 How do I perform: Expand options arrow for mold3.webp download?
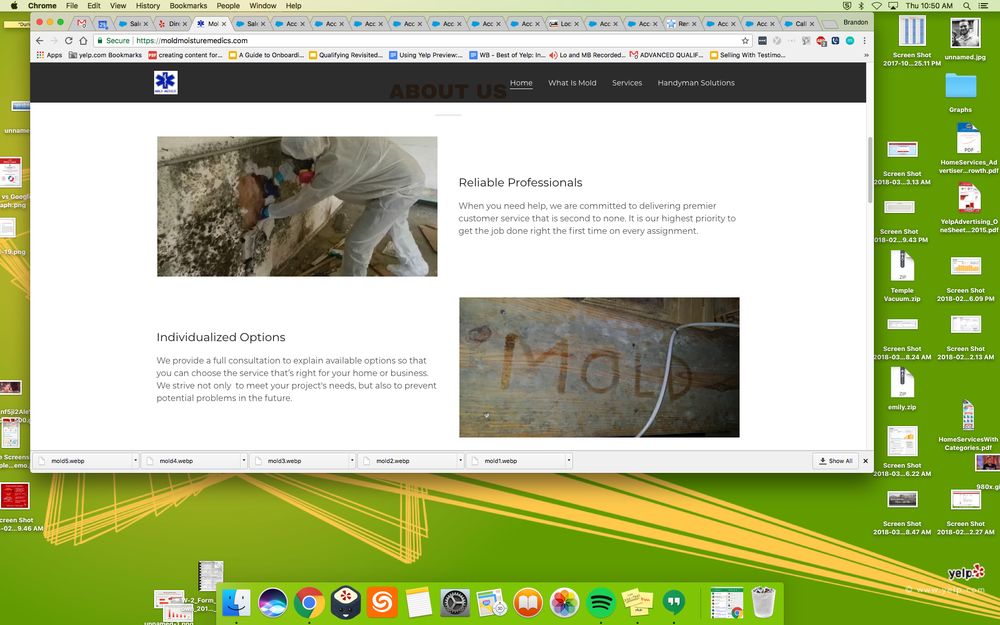point(351,461)
